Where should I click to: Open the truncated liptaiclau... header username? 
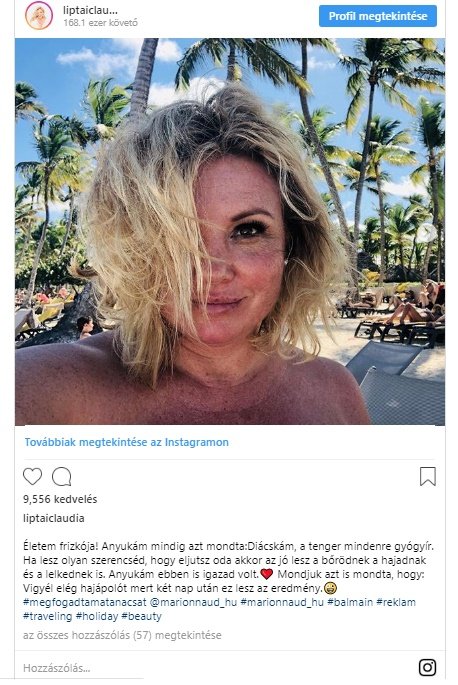(90, 10)
